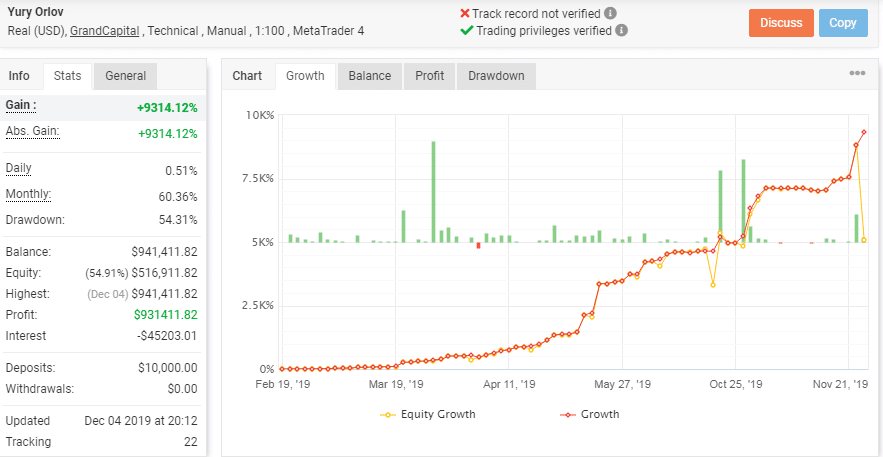Click the Deposits value $10,000.00
883x457 pixels.
[168, 368]
